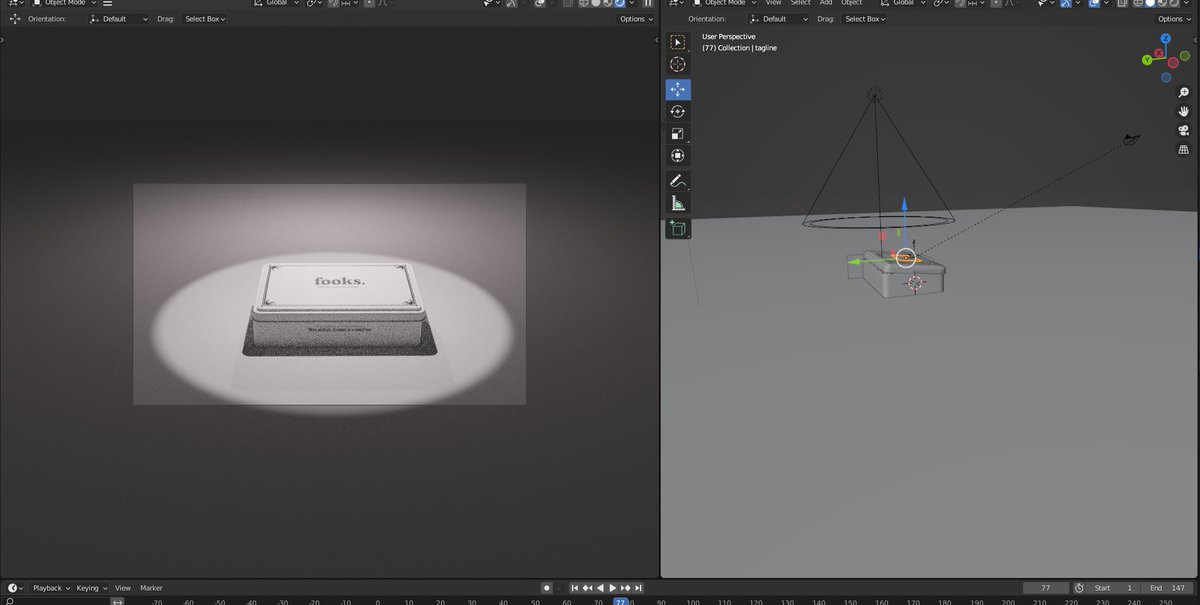Screen dimensions: 1200x605
Task: Switch left viewport to solid shading
Action: (597, 3)
